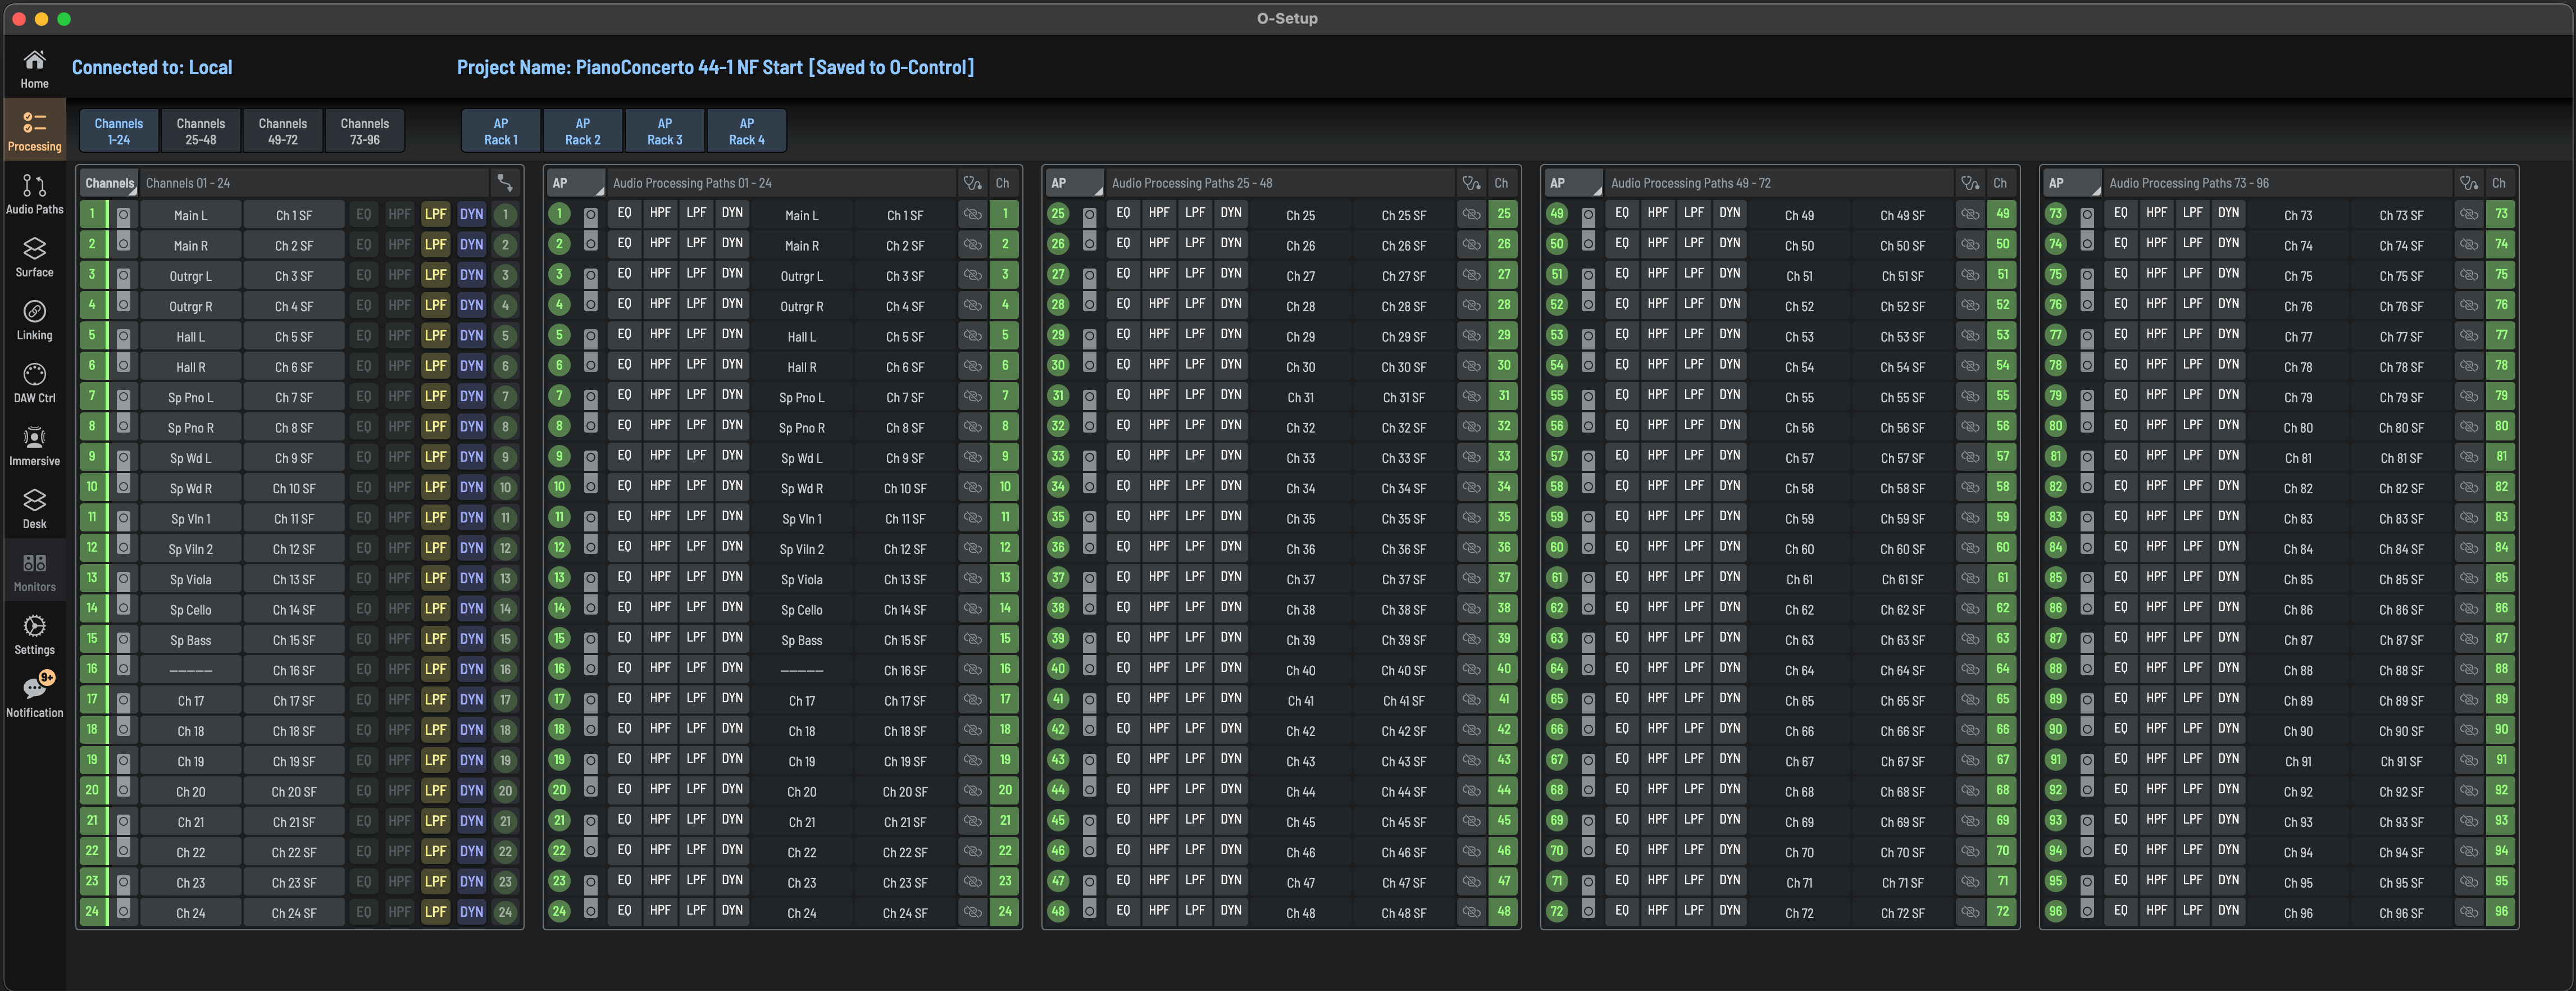
Task: Go to the Linking page
Action: [x=34, y=320]
